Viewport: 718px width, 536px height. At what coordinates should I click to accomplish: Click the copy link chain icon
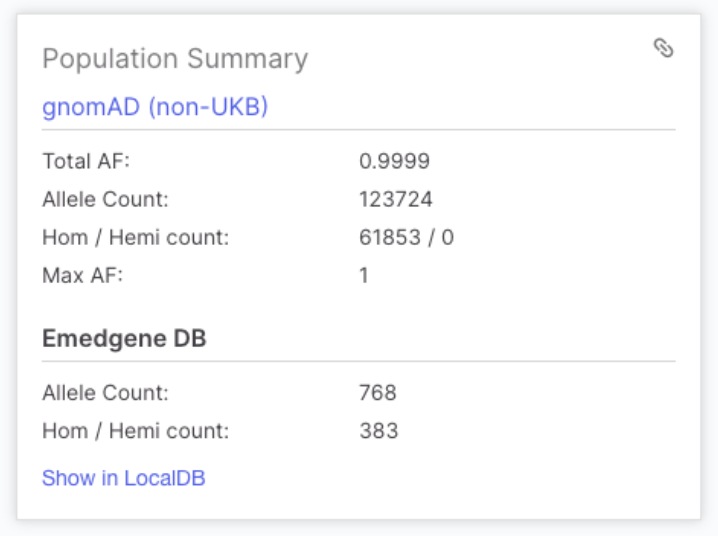click(x=663, y=48)
